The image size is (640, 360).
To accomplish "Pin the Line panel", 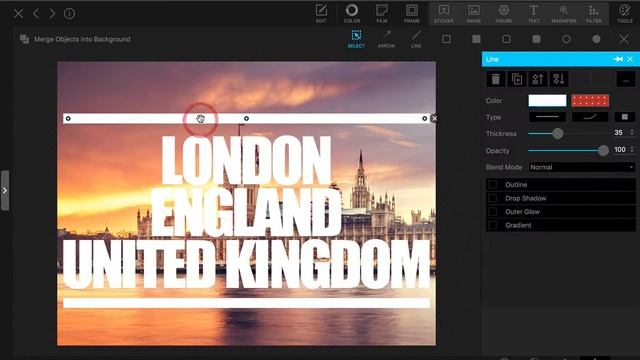I will point(618,59).
